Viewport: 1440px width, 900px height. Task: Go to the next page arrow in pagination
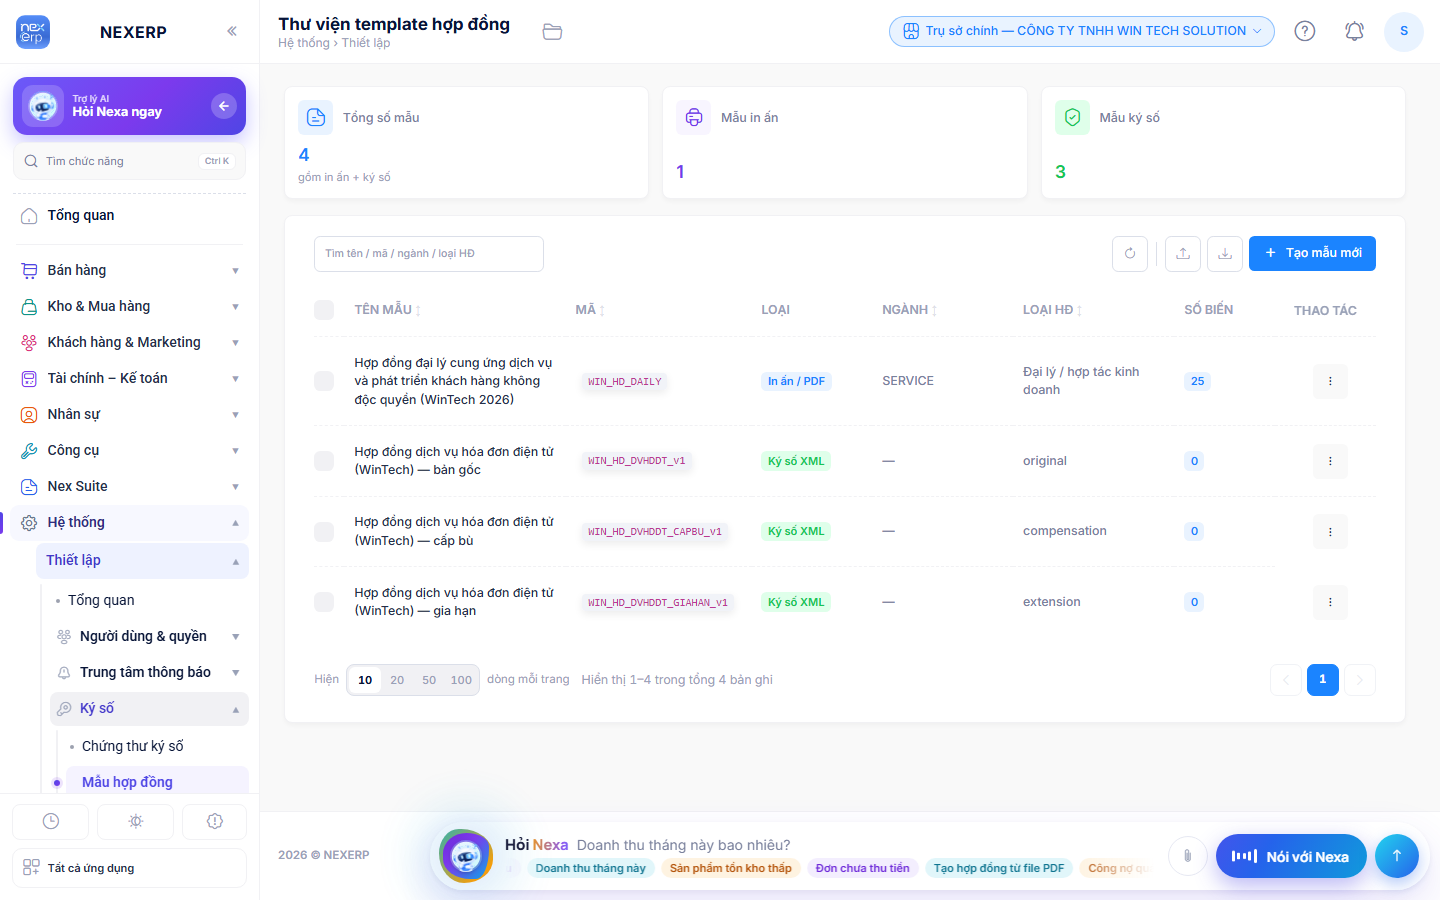point(1360,680)
